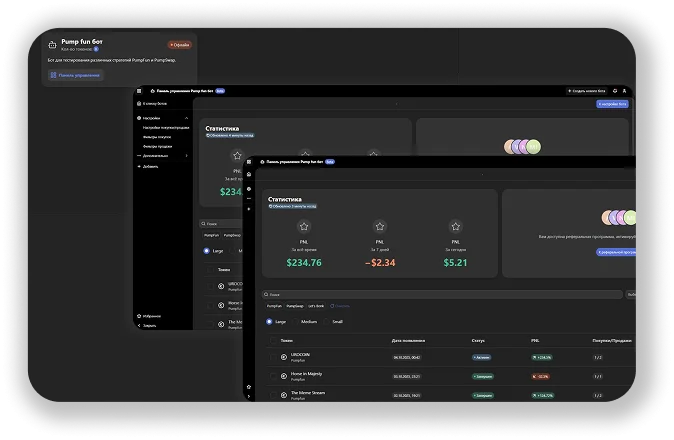Click the Beta badge in front window title

(x=330, y=162)
